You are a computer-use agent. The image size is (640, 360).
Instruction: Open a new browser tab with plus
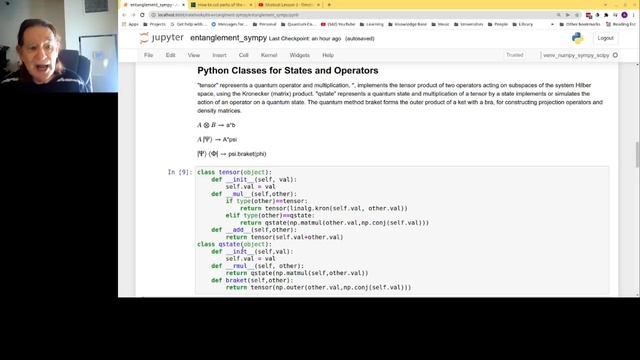pyautogui.click(x=329, y=4)
